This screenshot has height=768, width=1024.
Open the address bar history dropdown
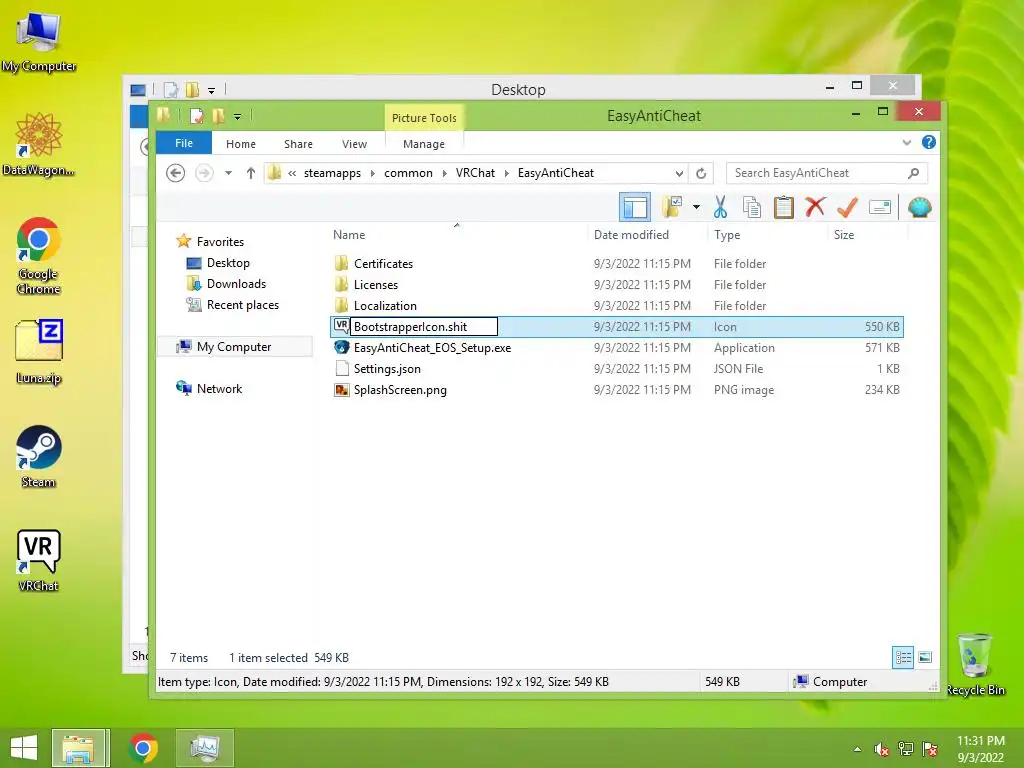tap(679, 173)
